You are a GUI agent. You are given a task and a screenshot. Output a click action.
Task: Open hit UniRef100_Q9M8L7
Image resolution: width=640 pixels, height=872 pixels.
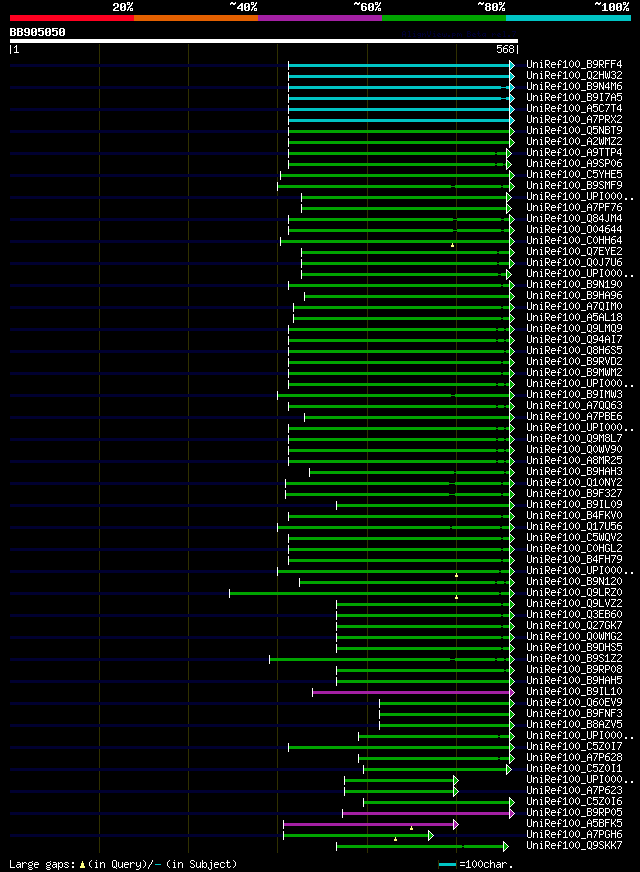pos(574,439)
